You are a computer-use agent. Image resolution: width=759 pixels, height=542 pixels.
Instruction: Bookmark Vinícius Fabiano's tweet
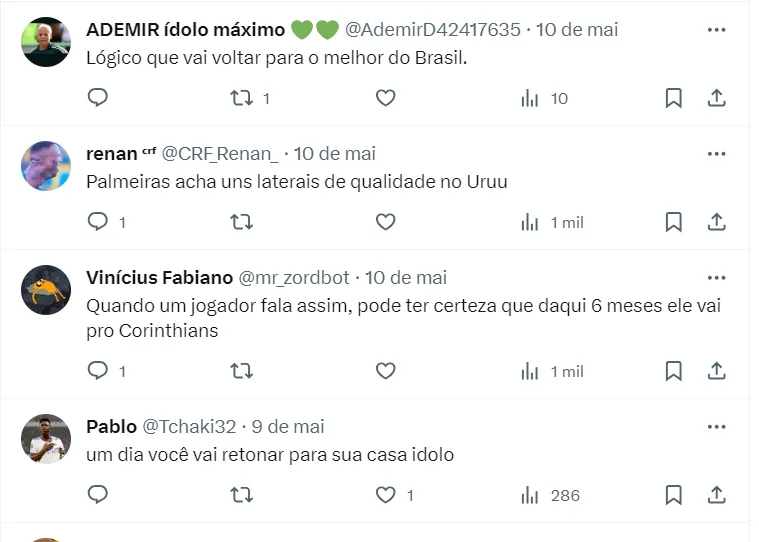tap(673, 371)
